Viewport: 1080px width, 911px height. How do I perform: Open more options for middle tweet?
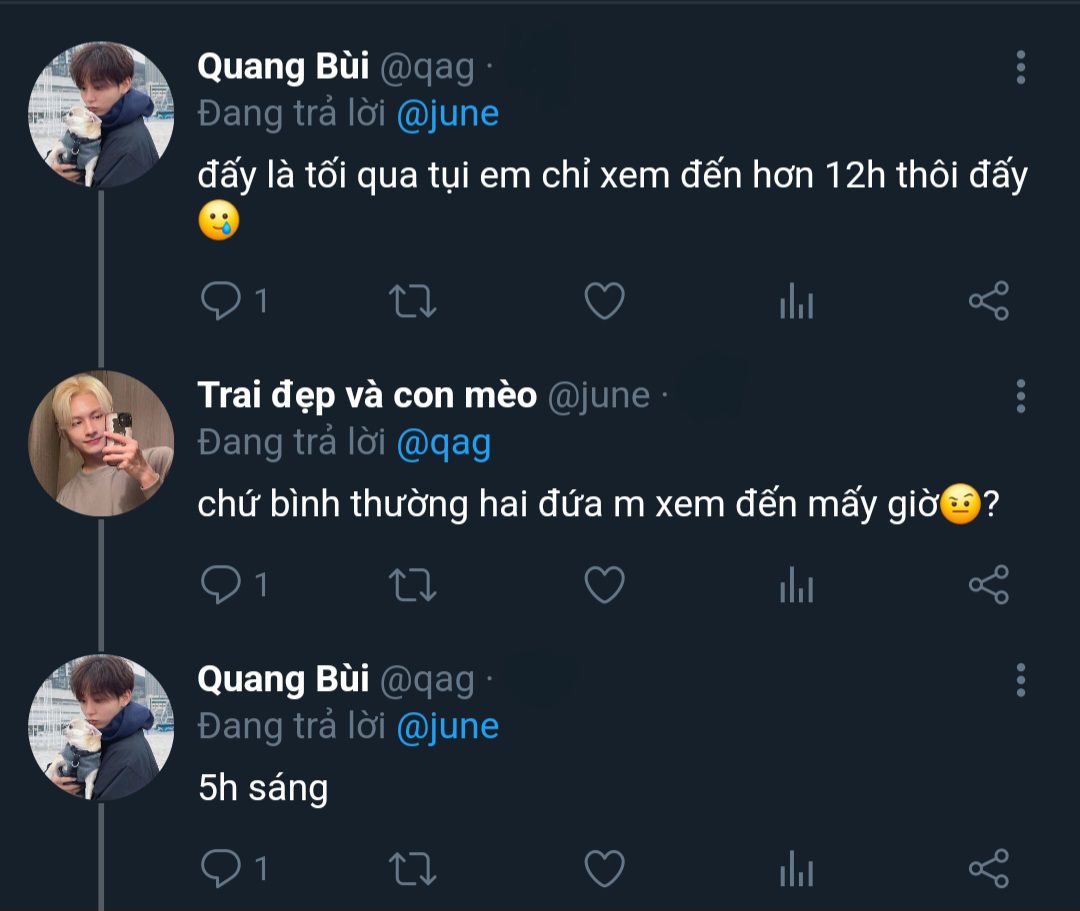tap(1020, 396)
